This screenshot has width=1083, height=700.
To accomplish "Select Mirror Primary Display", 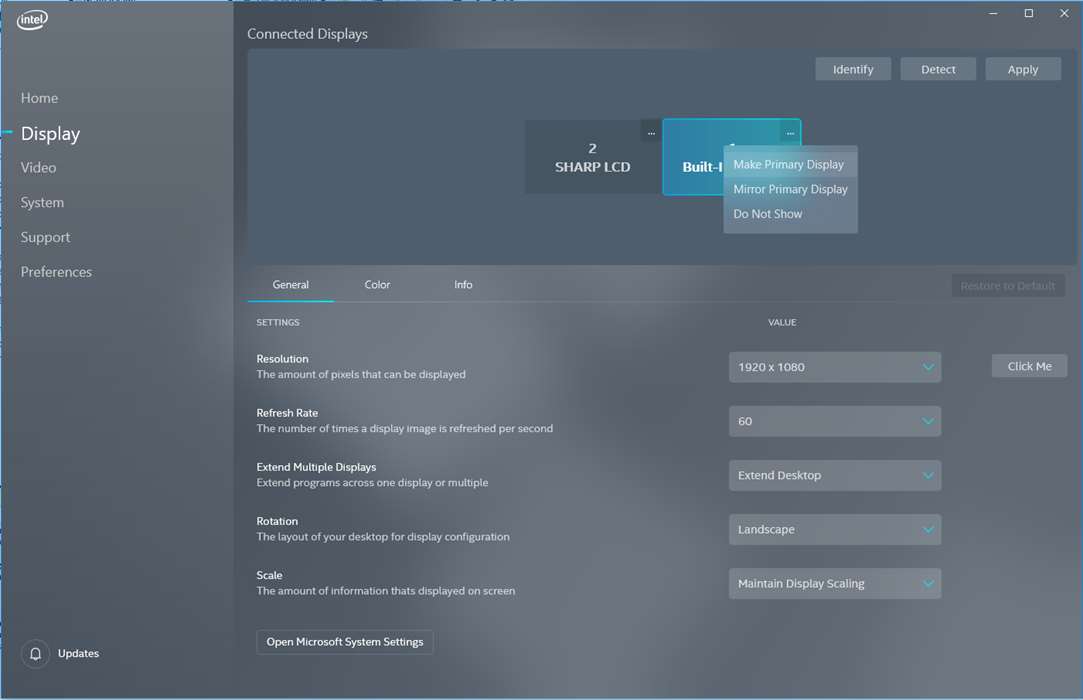I will pos(790,189).
